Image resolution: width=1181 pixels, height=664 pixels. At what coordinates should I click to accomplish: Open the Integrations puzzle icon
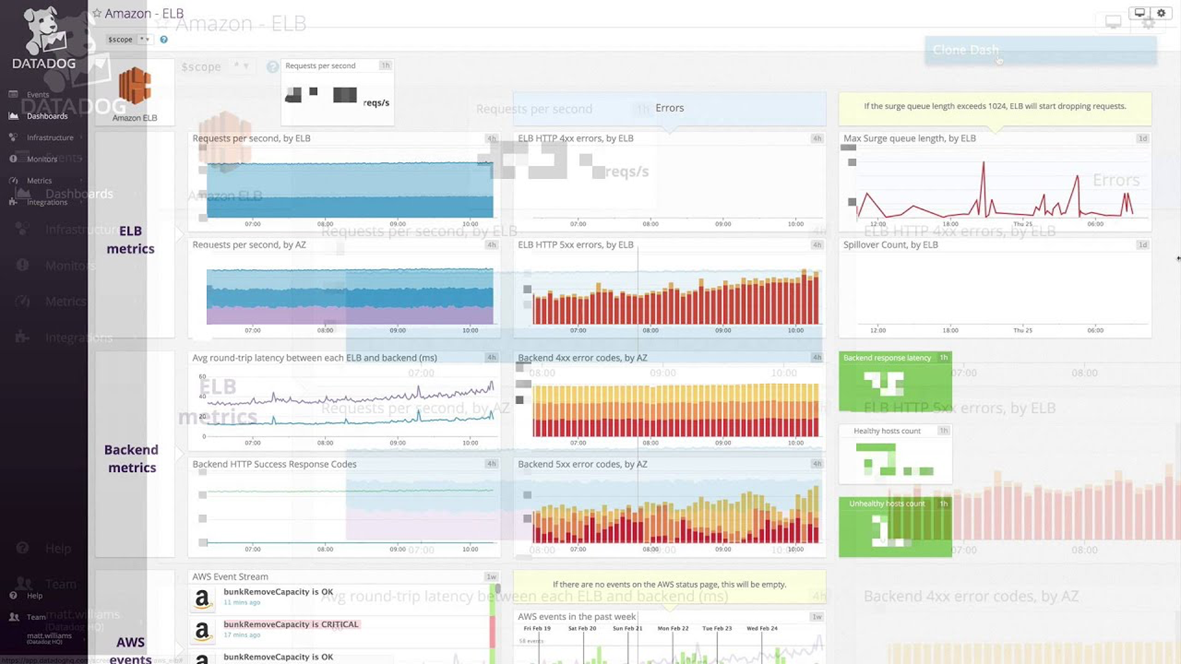(13, 202)
